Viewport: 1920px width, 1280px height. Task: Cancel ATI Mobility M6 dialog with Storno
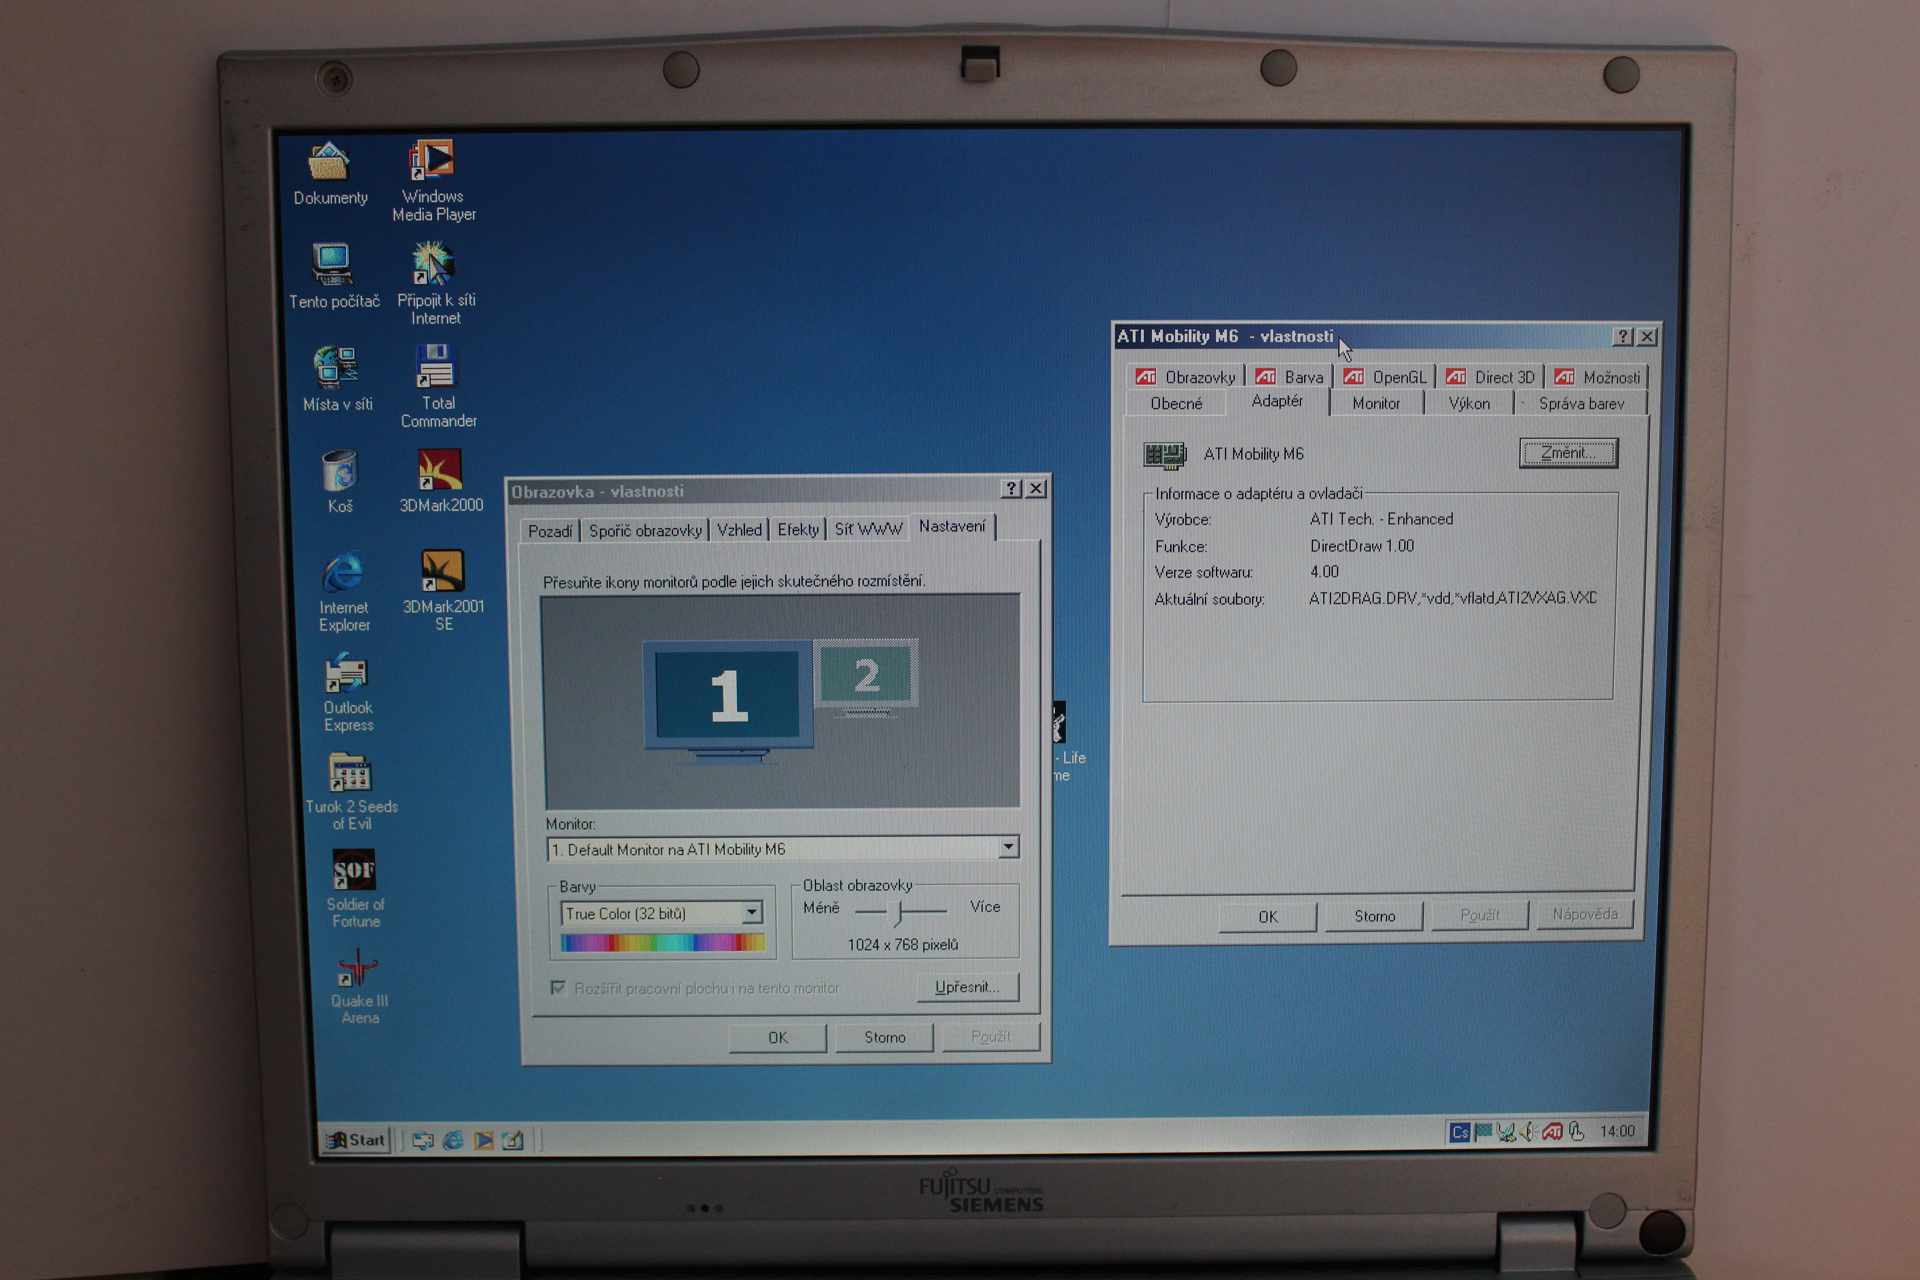click(1375, 916)
